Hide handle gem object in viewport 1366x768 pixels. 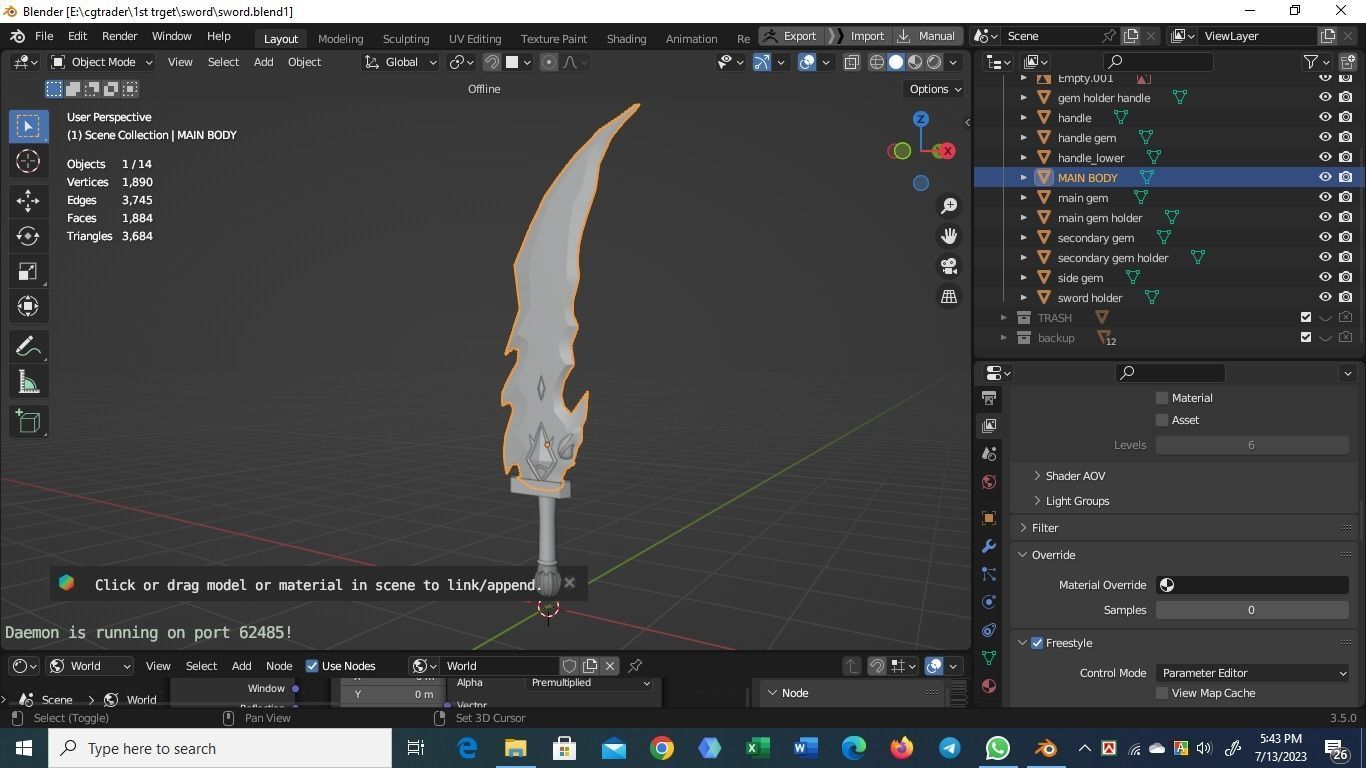(x=1325, y=137)
